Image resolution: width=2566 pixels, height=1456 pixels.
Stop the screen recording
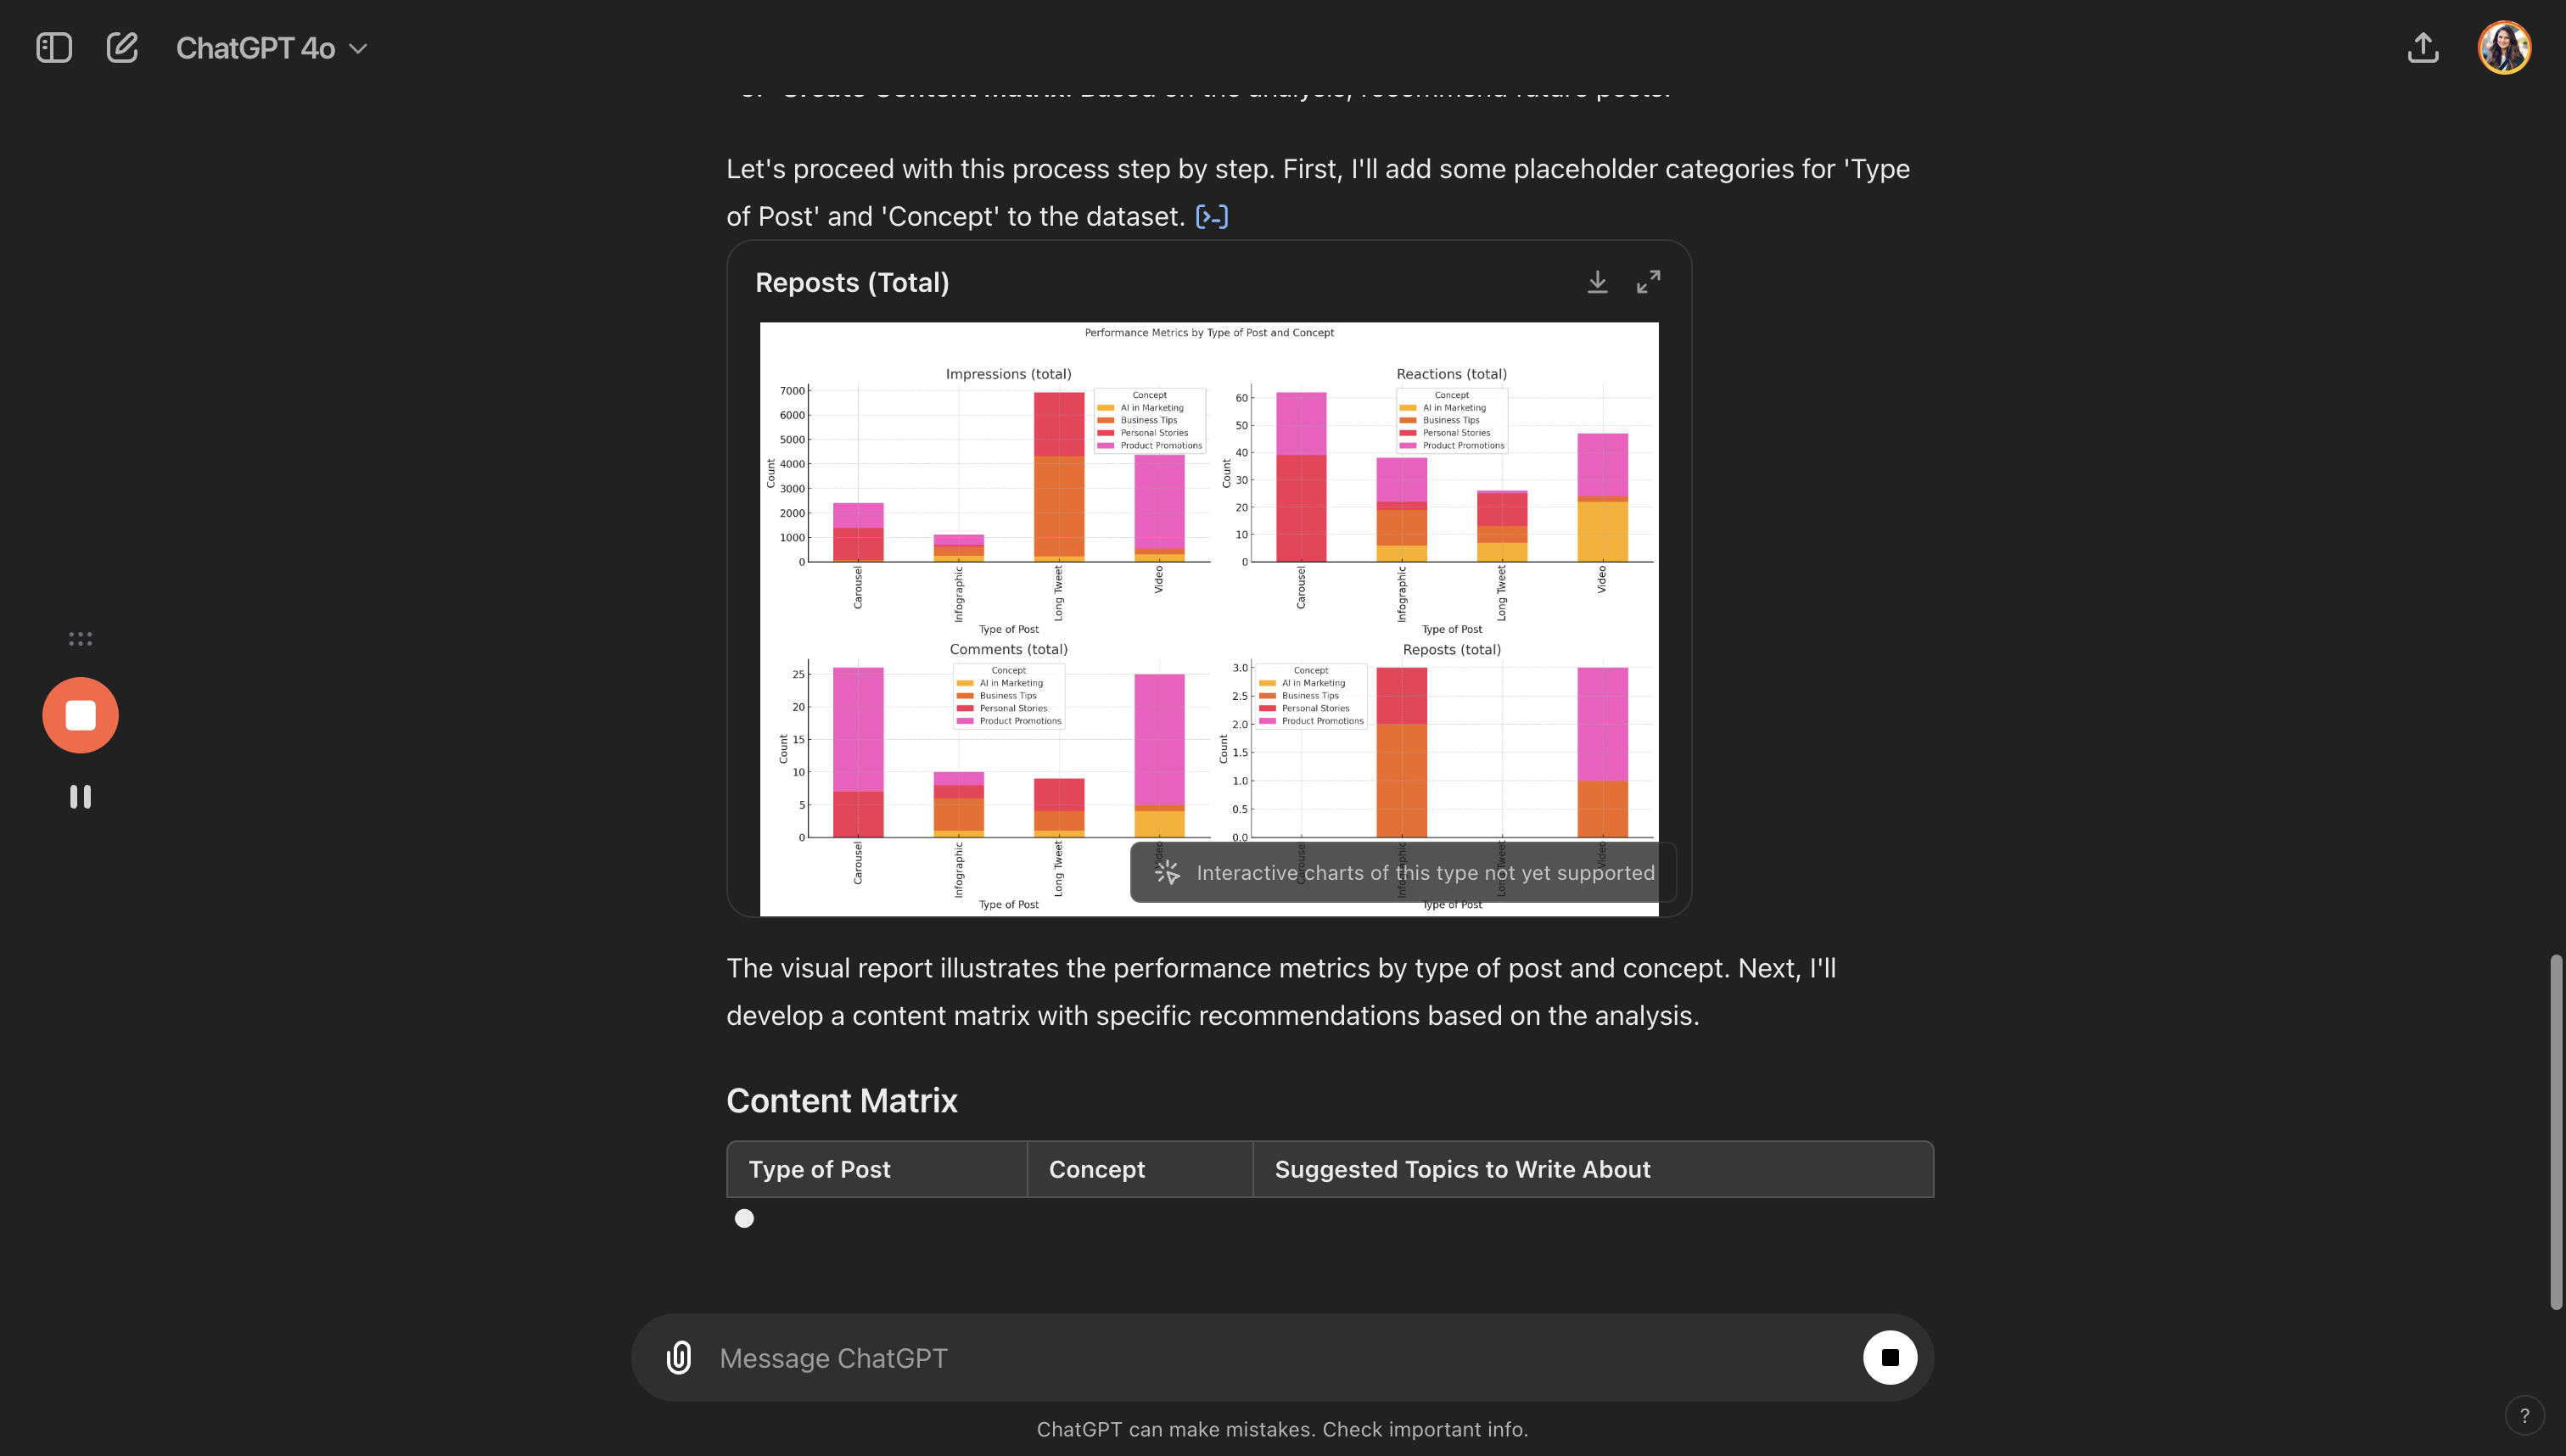(x=80, y=715)
